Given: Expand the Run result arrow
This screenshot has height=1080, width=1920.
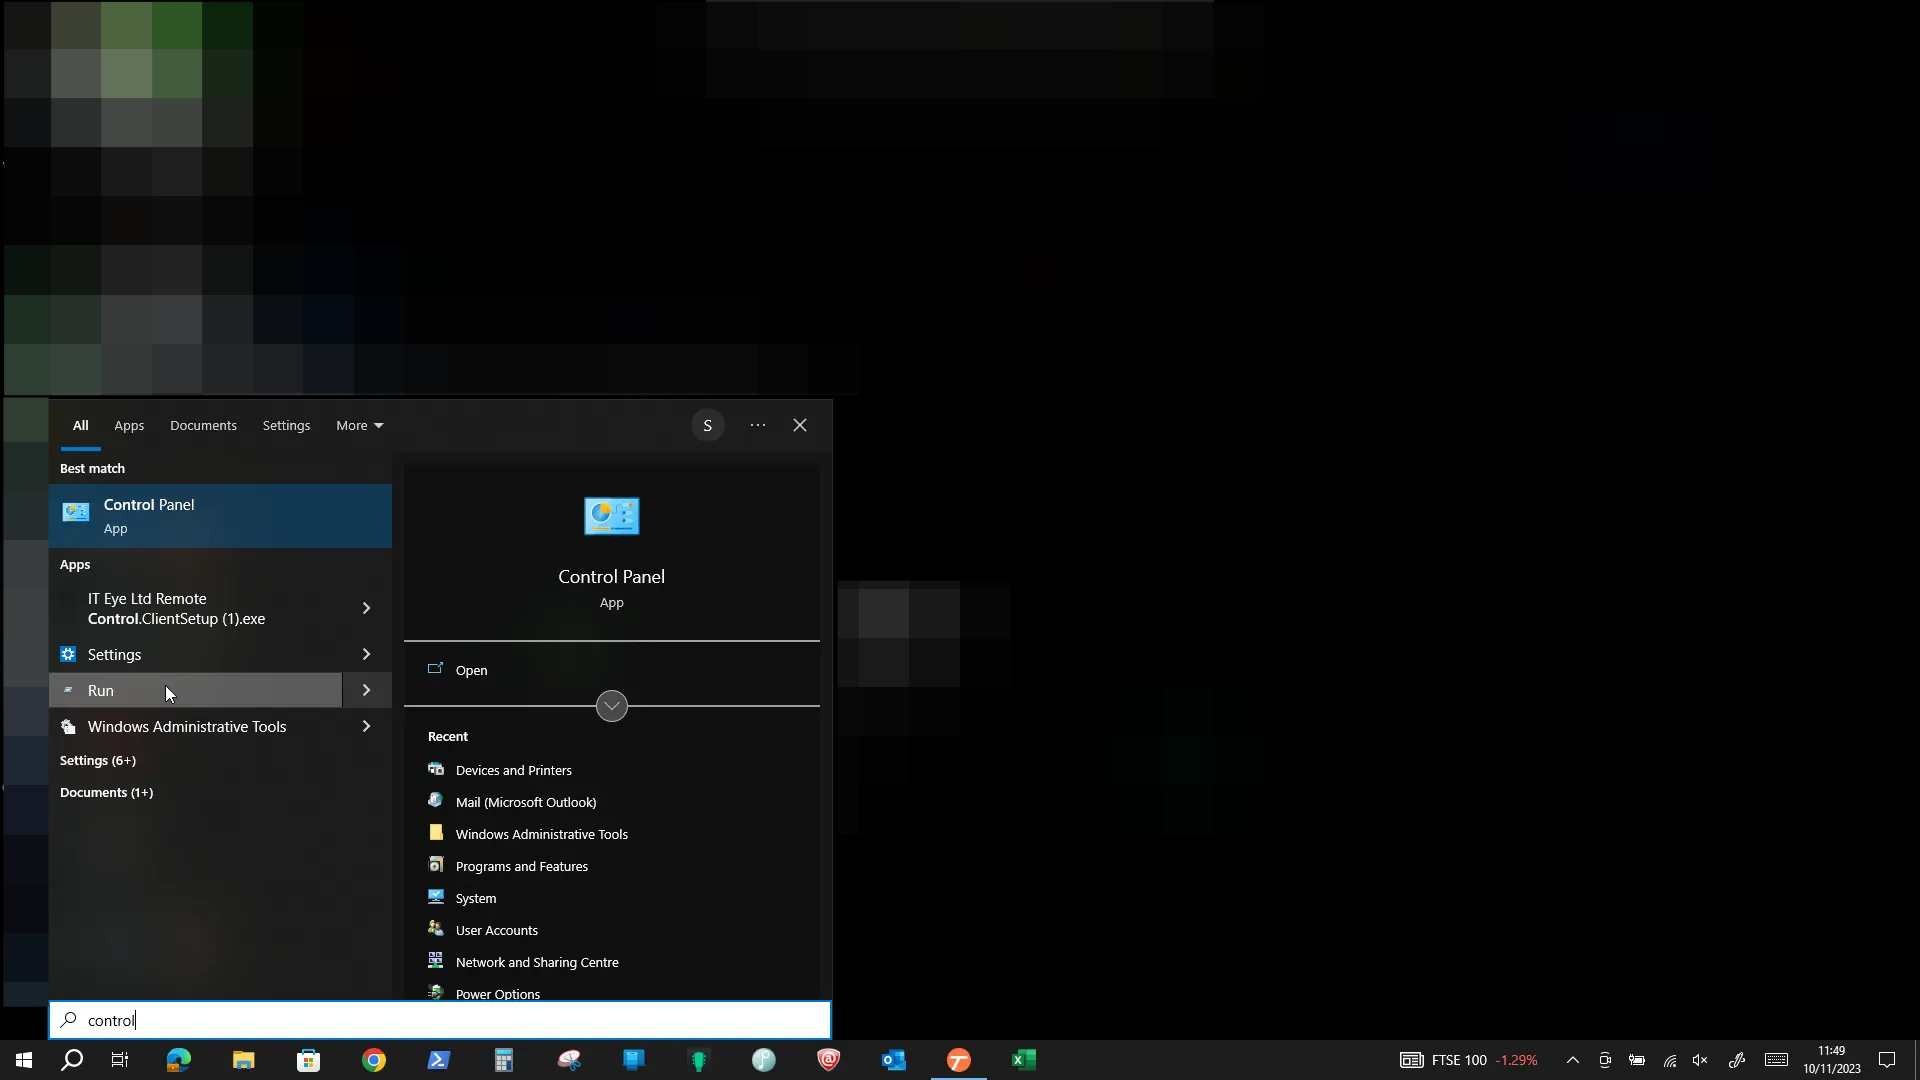Looking at the screenshot, I should click(x=367, y=690).
